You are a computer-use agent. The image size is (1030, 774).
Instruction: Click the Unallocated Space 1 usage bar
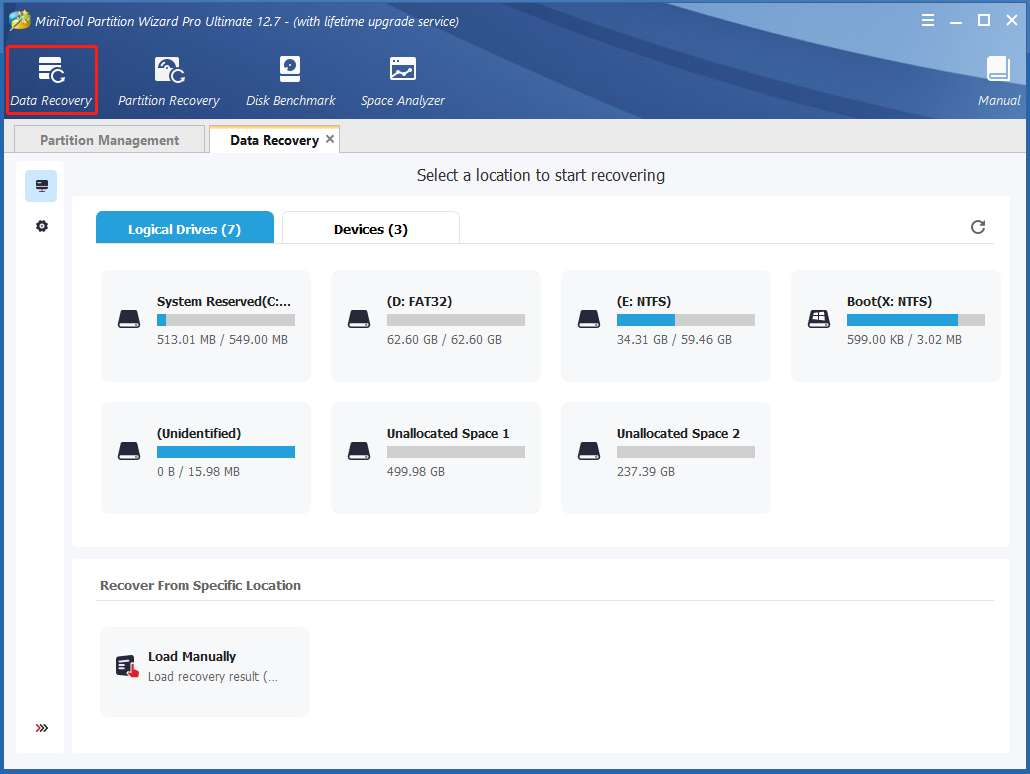456,452
